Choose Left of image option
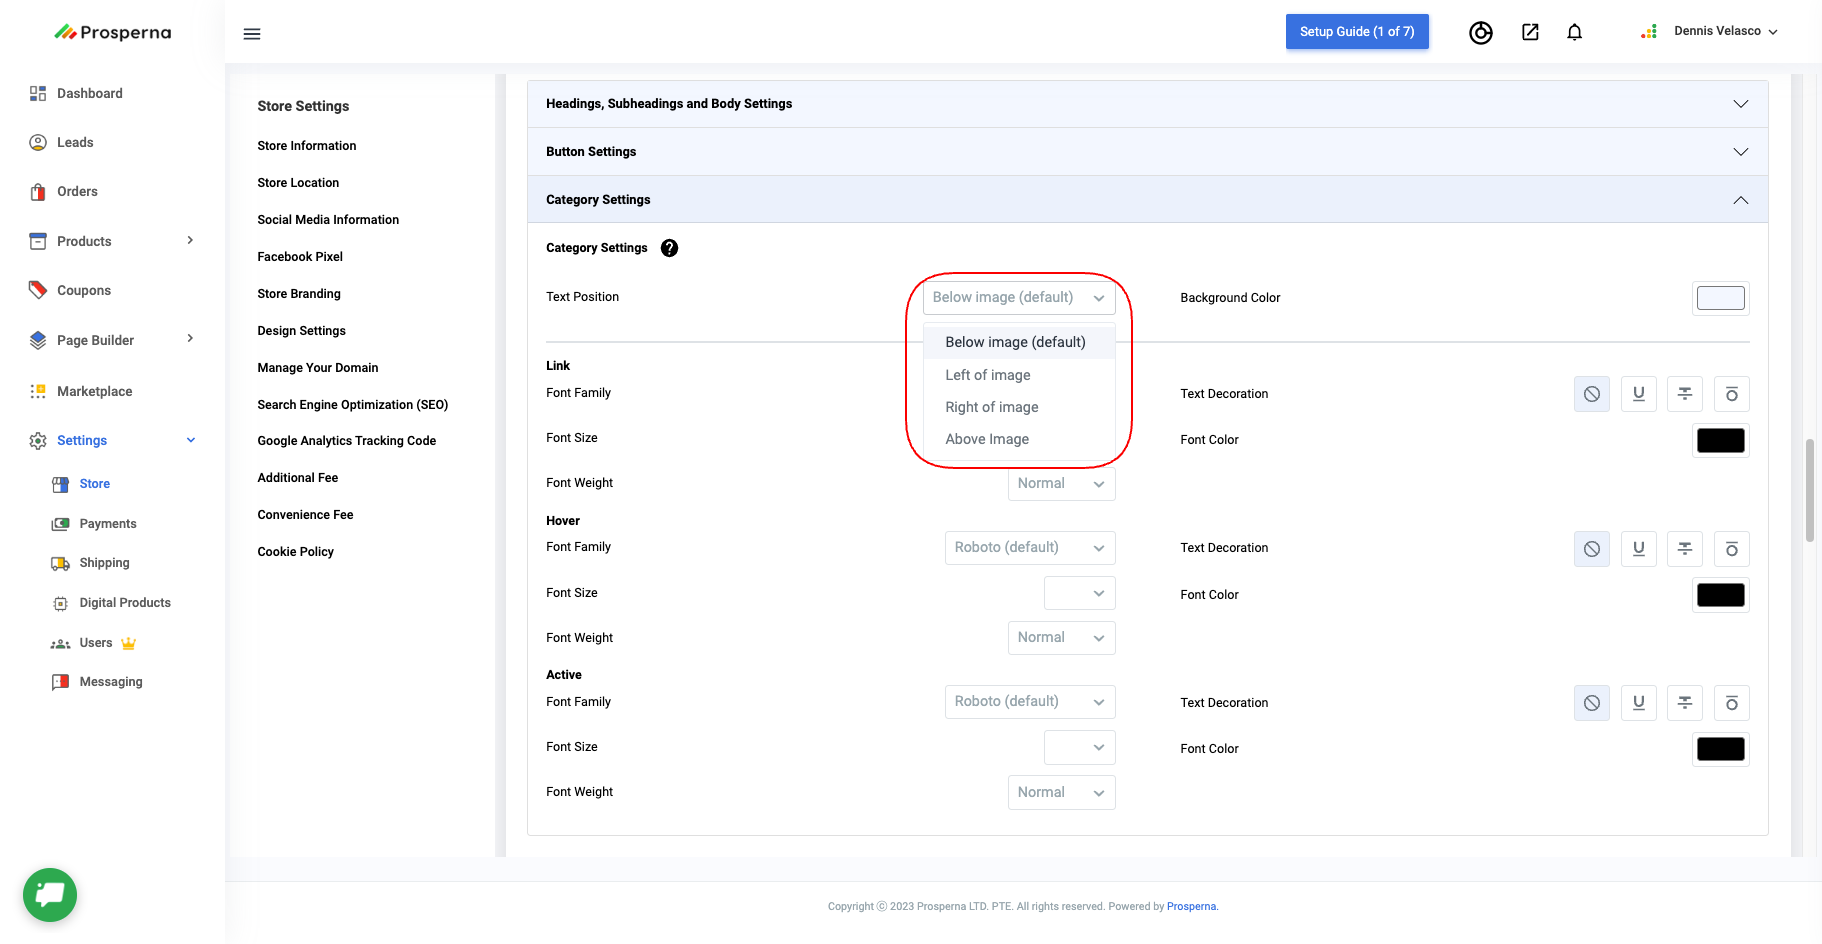Screen dimensions: 1822x944 [x=988, y=375]
